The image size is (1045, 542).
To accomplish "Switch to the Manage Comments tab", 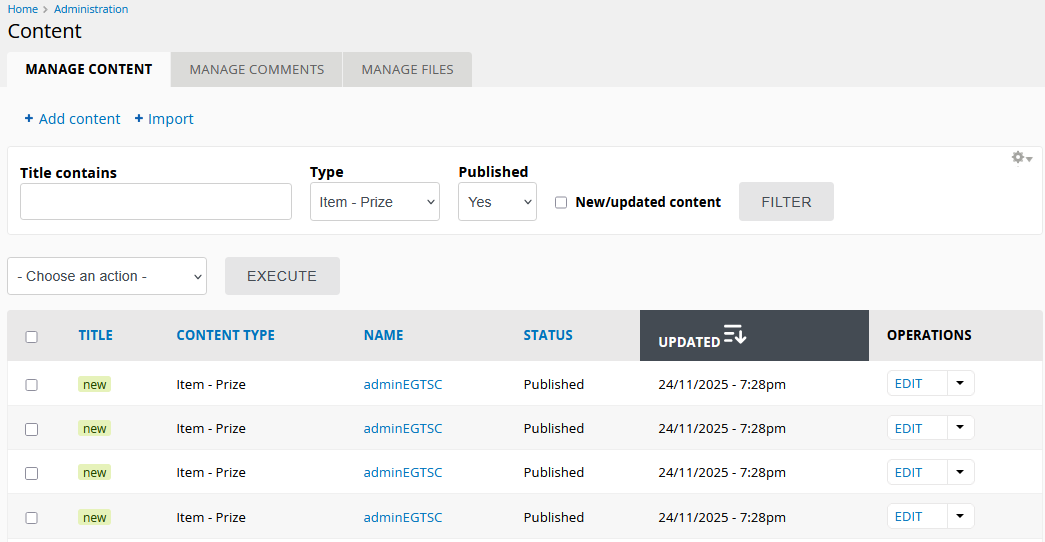I will (x=257, y=70).
